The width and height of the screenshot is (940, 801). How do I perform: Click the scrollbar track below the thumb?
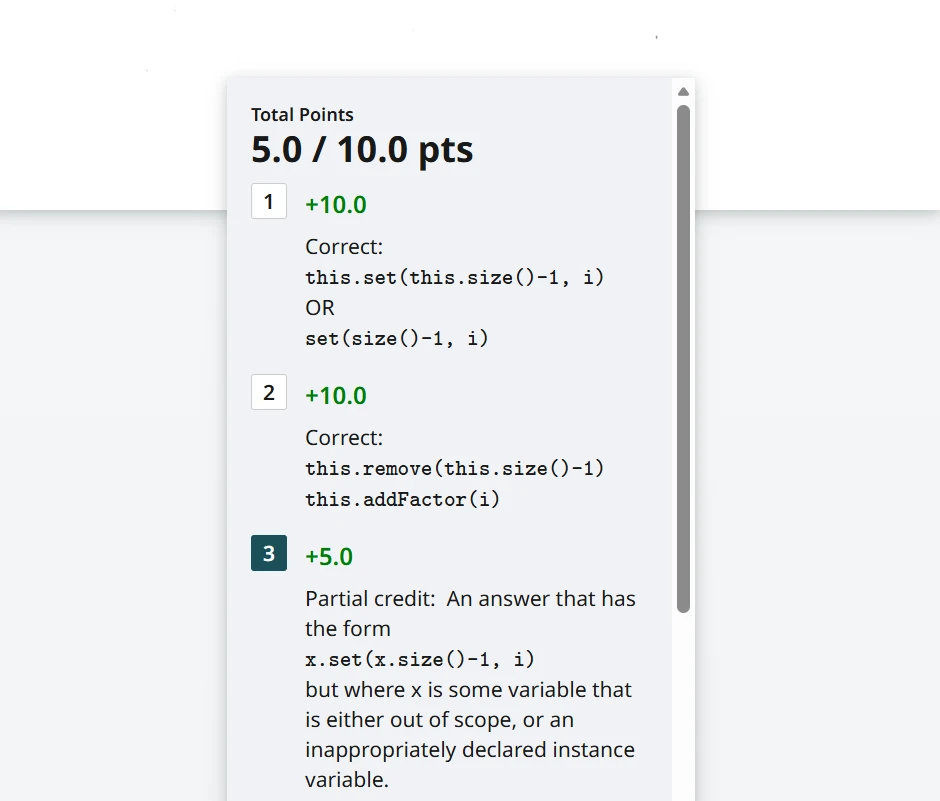[683, 700]
